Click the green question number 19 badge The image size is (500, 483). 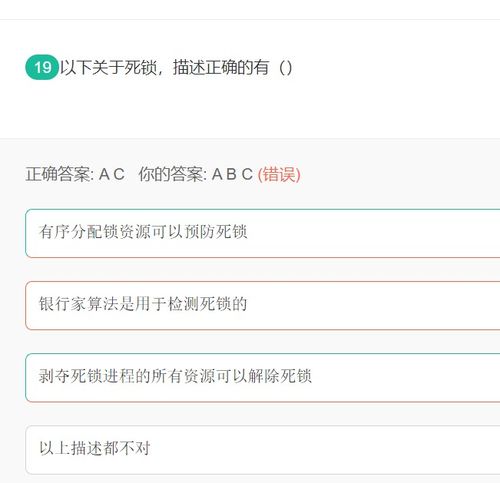click(42, 67)
